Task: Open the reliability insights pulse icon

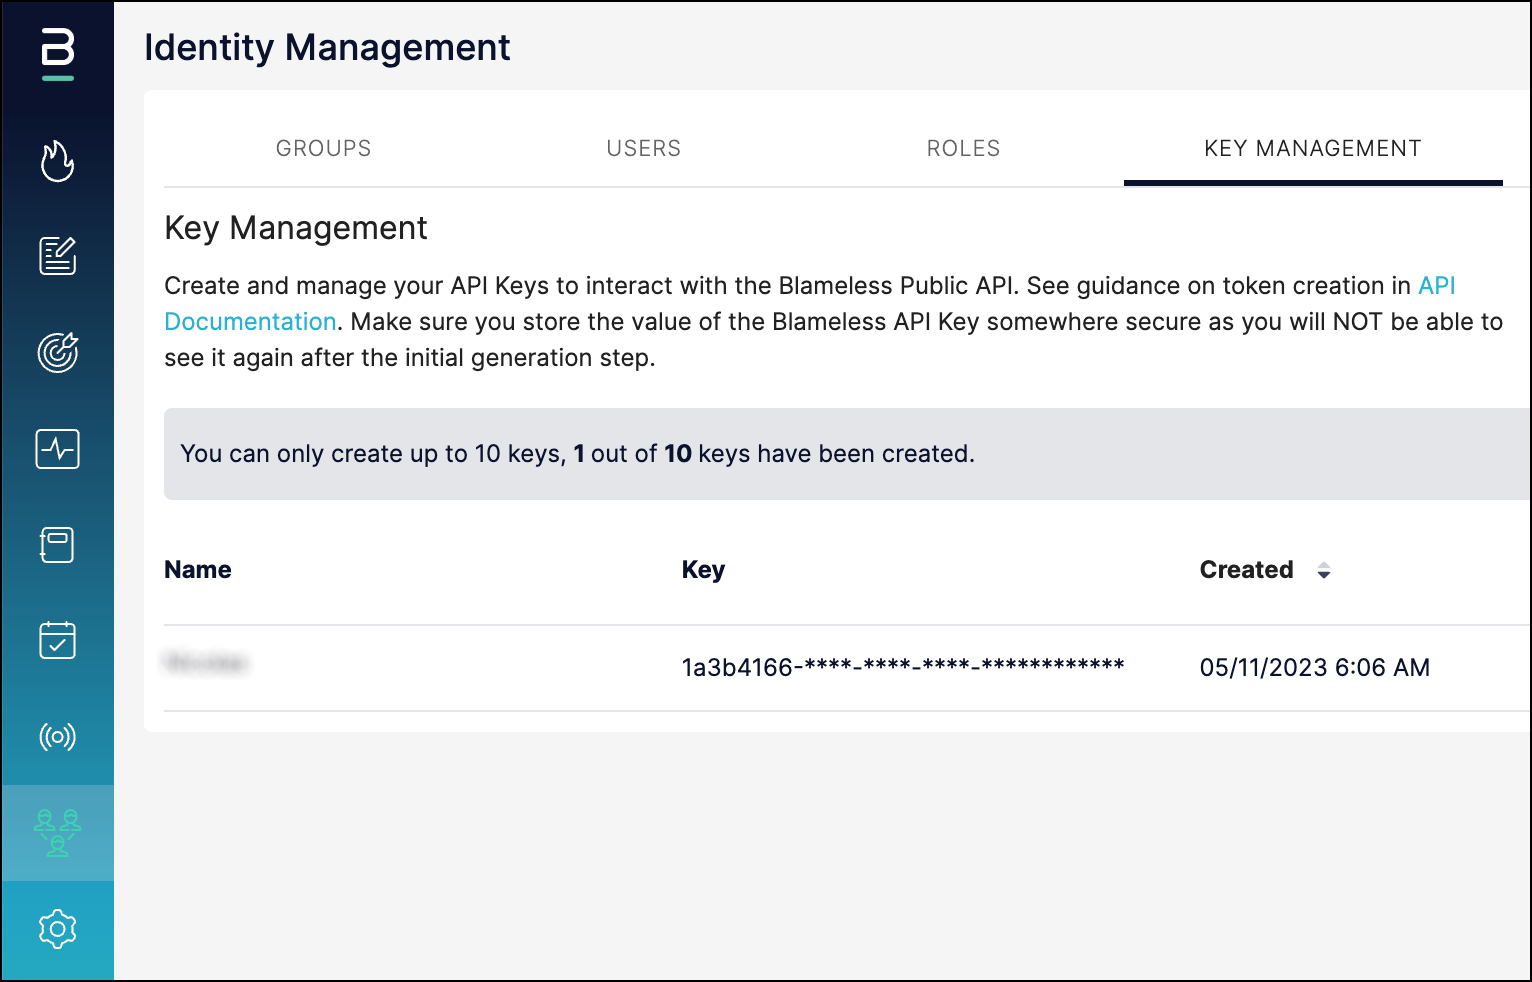Action: pos(58,449)
